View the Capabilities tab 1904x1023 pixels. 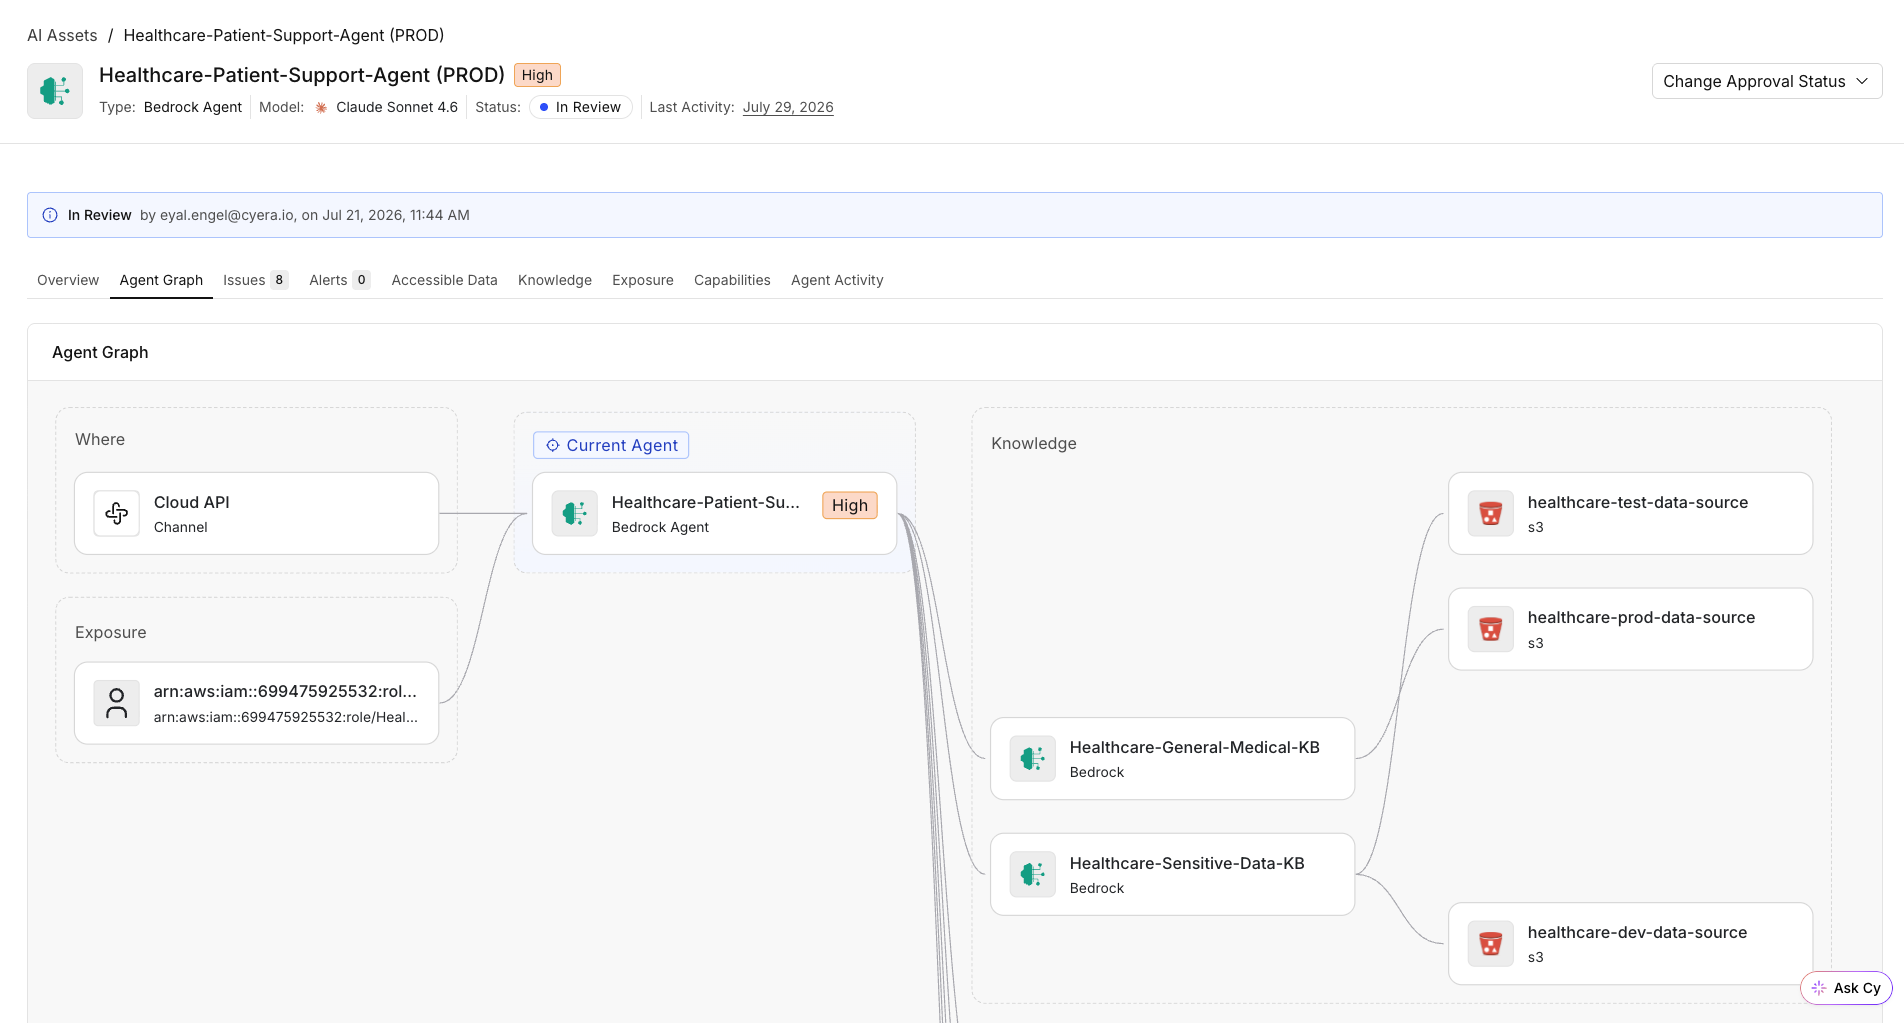[x=732, y=280]
